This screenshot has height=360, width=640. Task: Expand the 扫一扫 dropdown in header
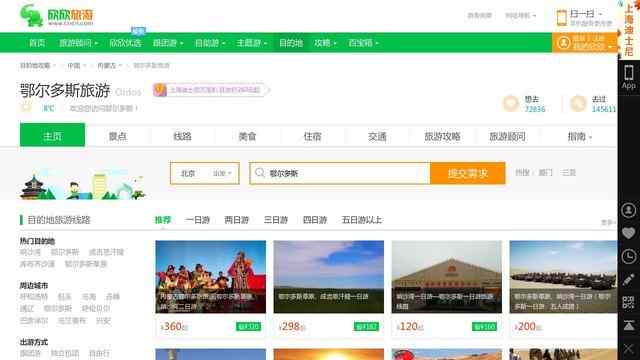point(586,14)
